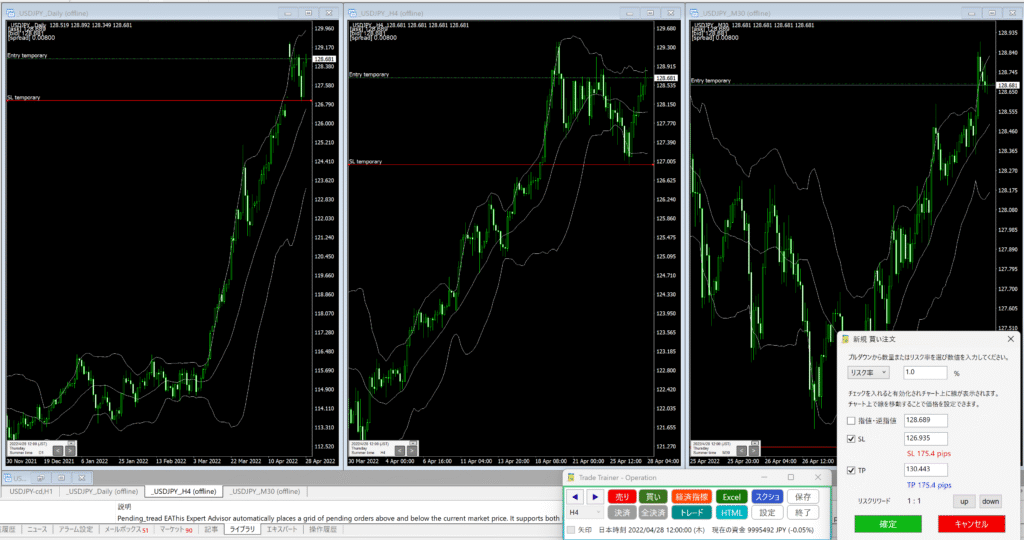Uncheck the SL checkbox
This screenshot has height=540, width=1024.
point(851,439)
